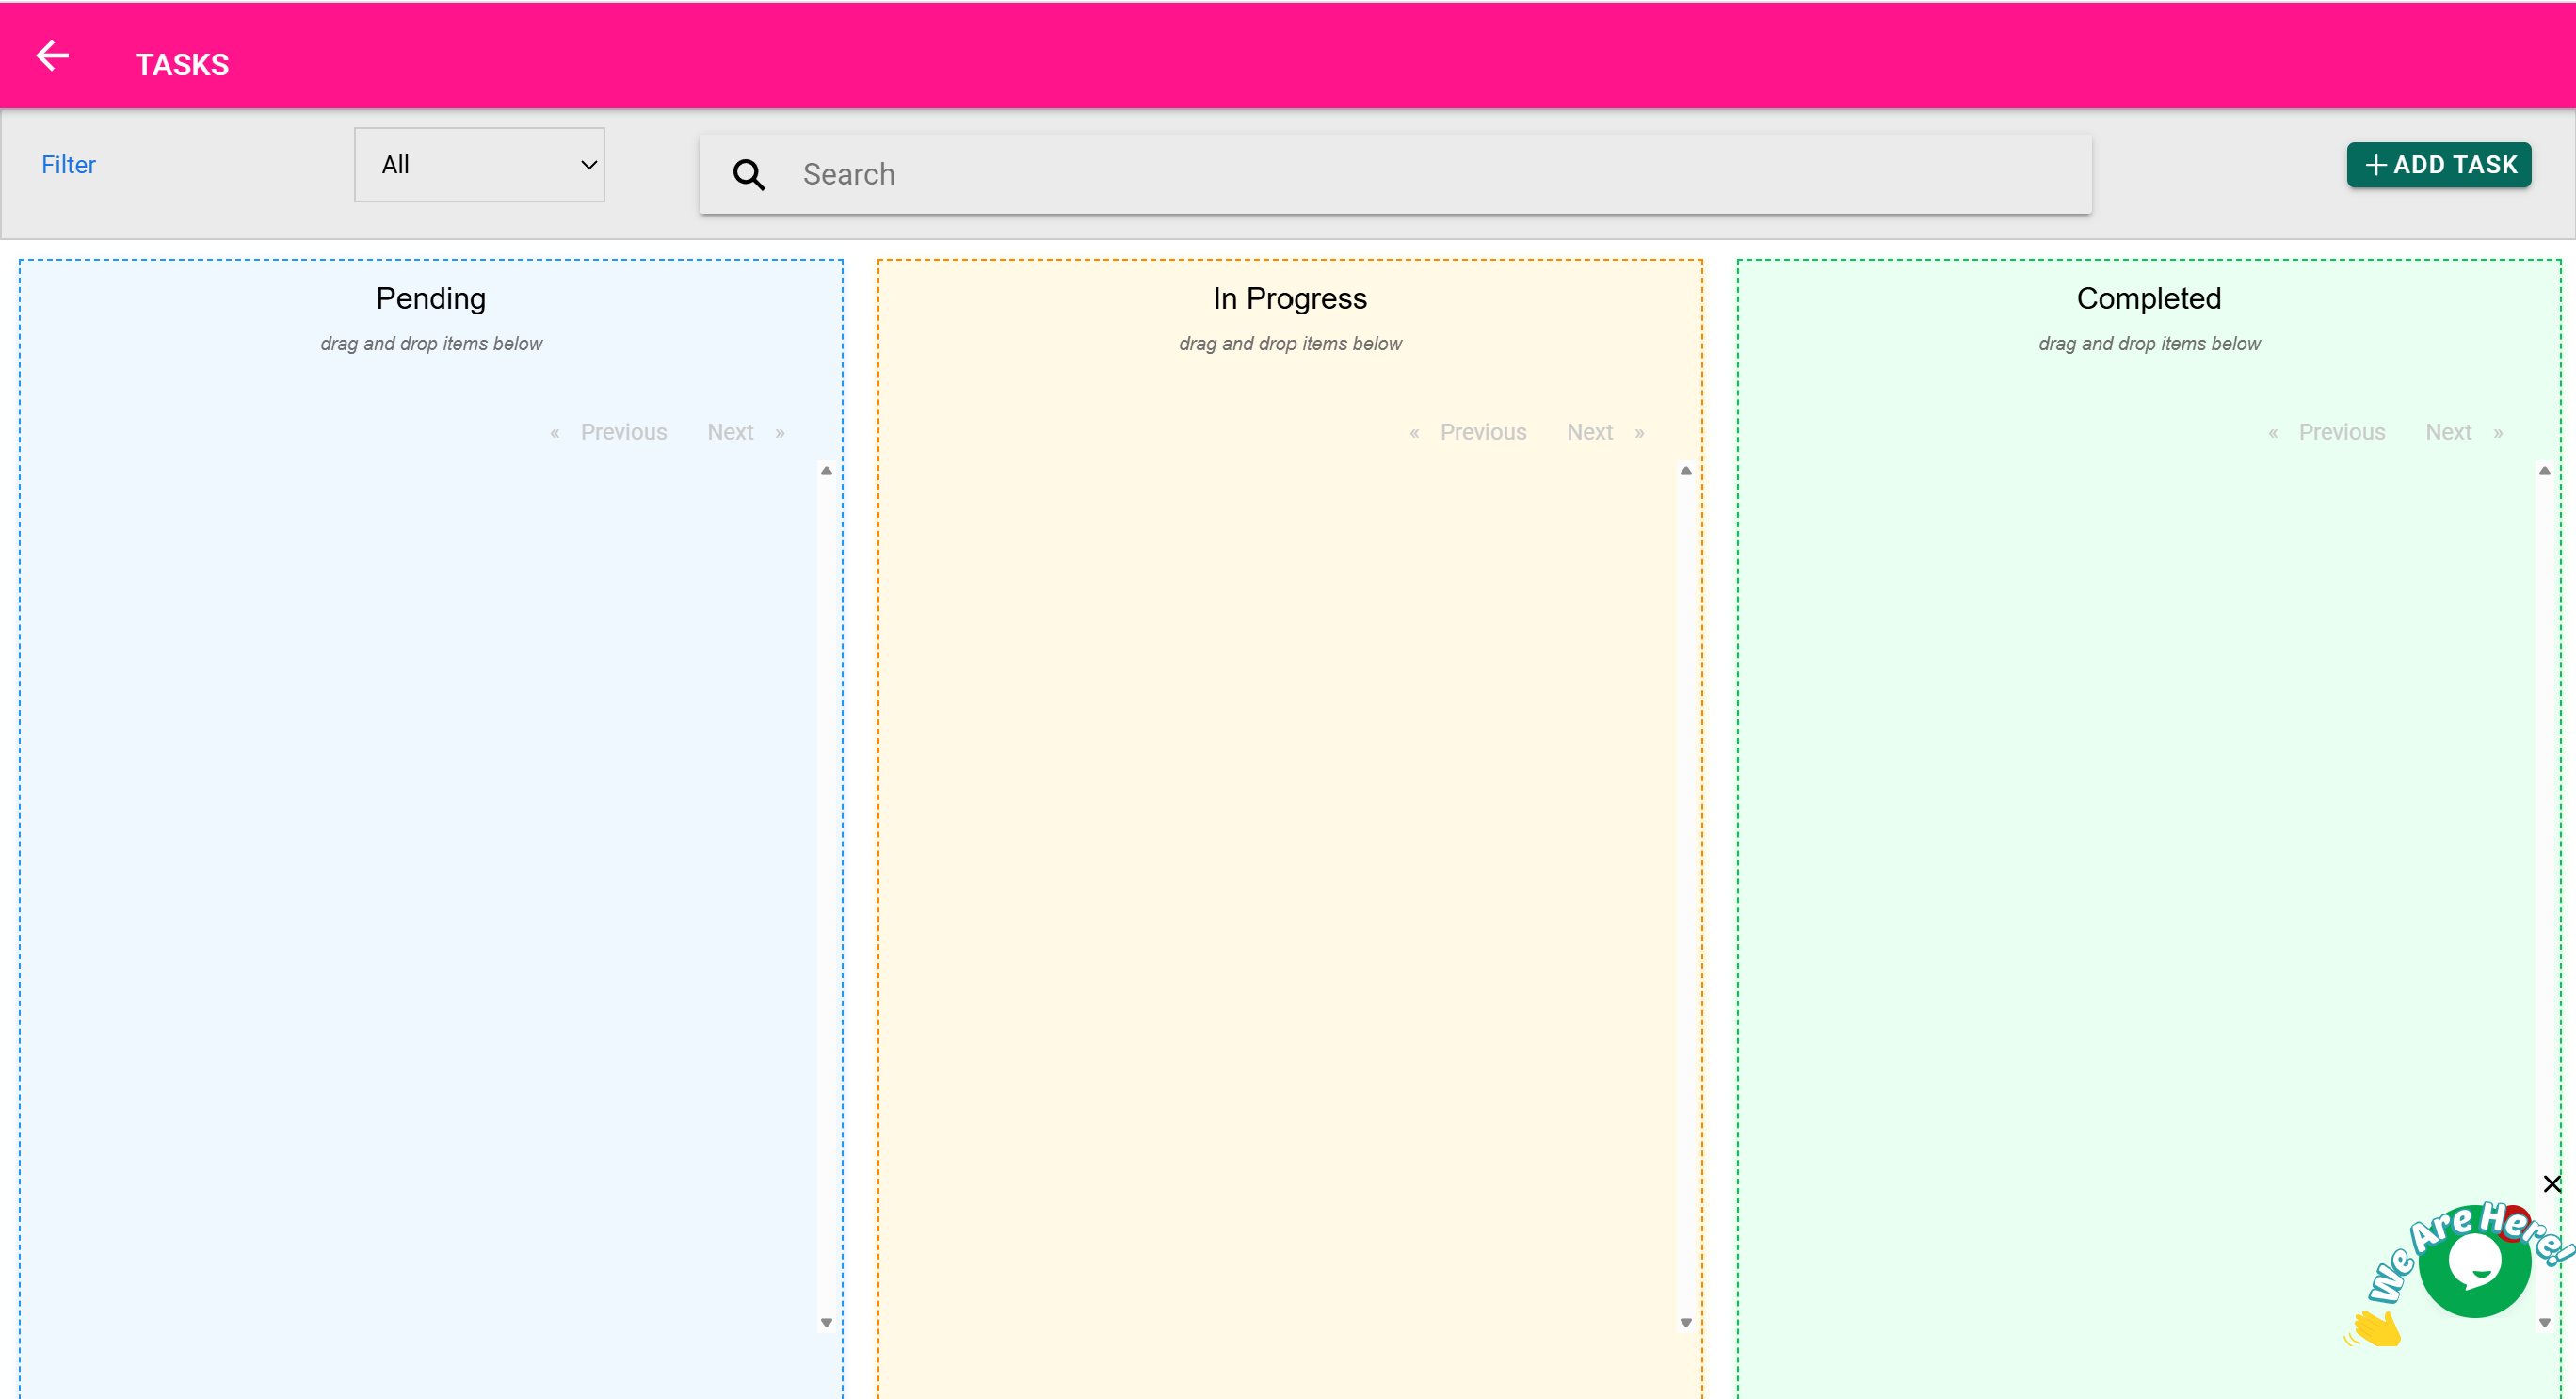Click the filter select chevron arrow
The width and height of the screenshot is (2576, 1399).
[589, 165]
